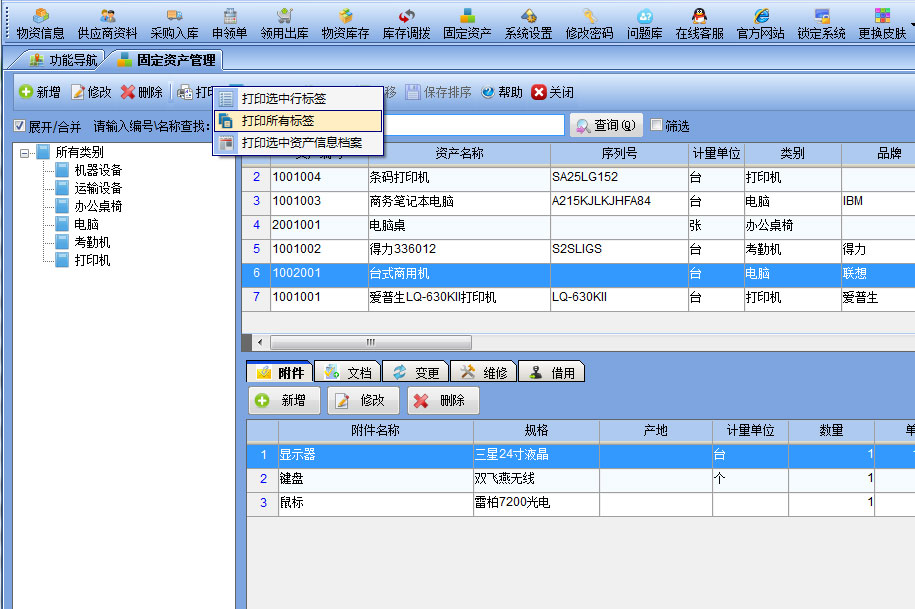Choose 打印选中资产信息档案 menu entry

pyautogui.click(x=301, y=143)
